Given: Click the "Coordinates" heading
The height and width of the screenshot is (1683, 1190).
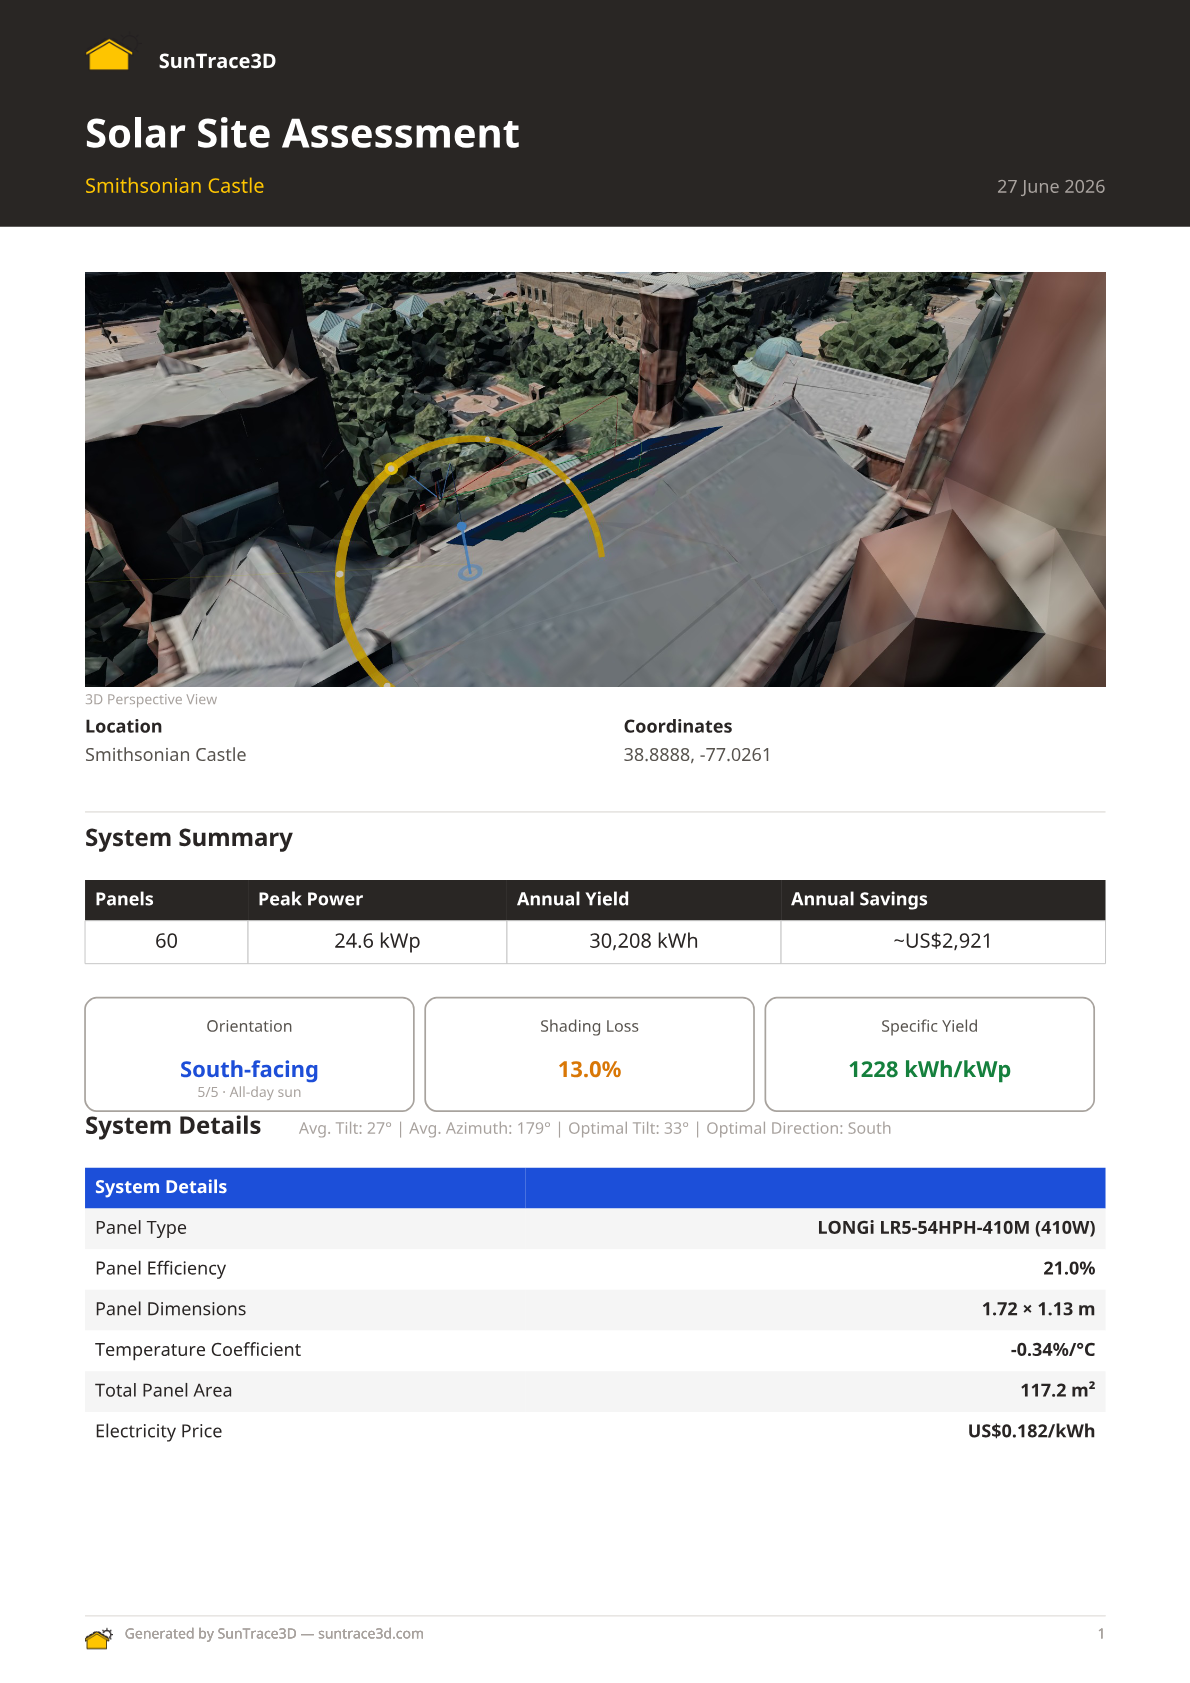Looking at the screenshot, I should click(678, 726).
